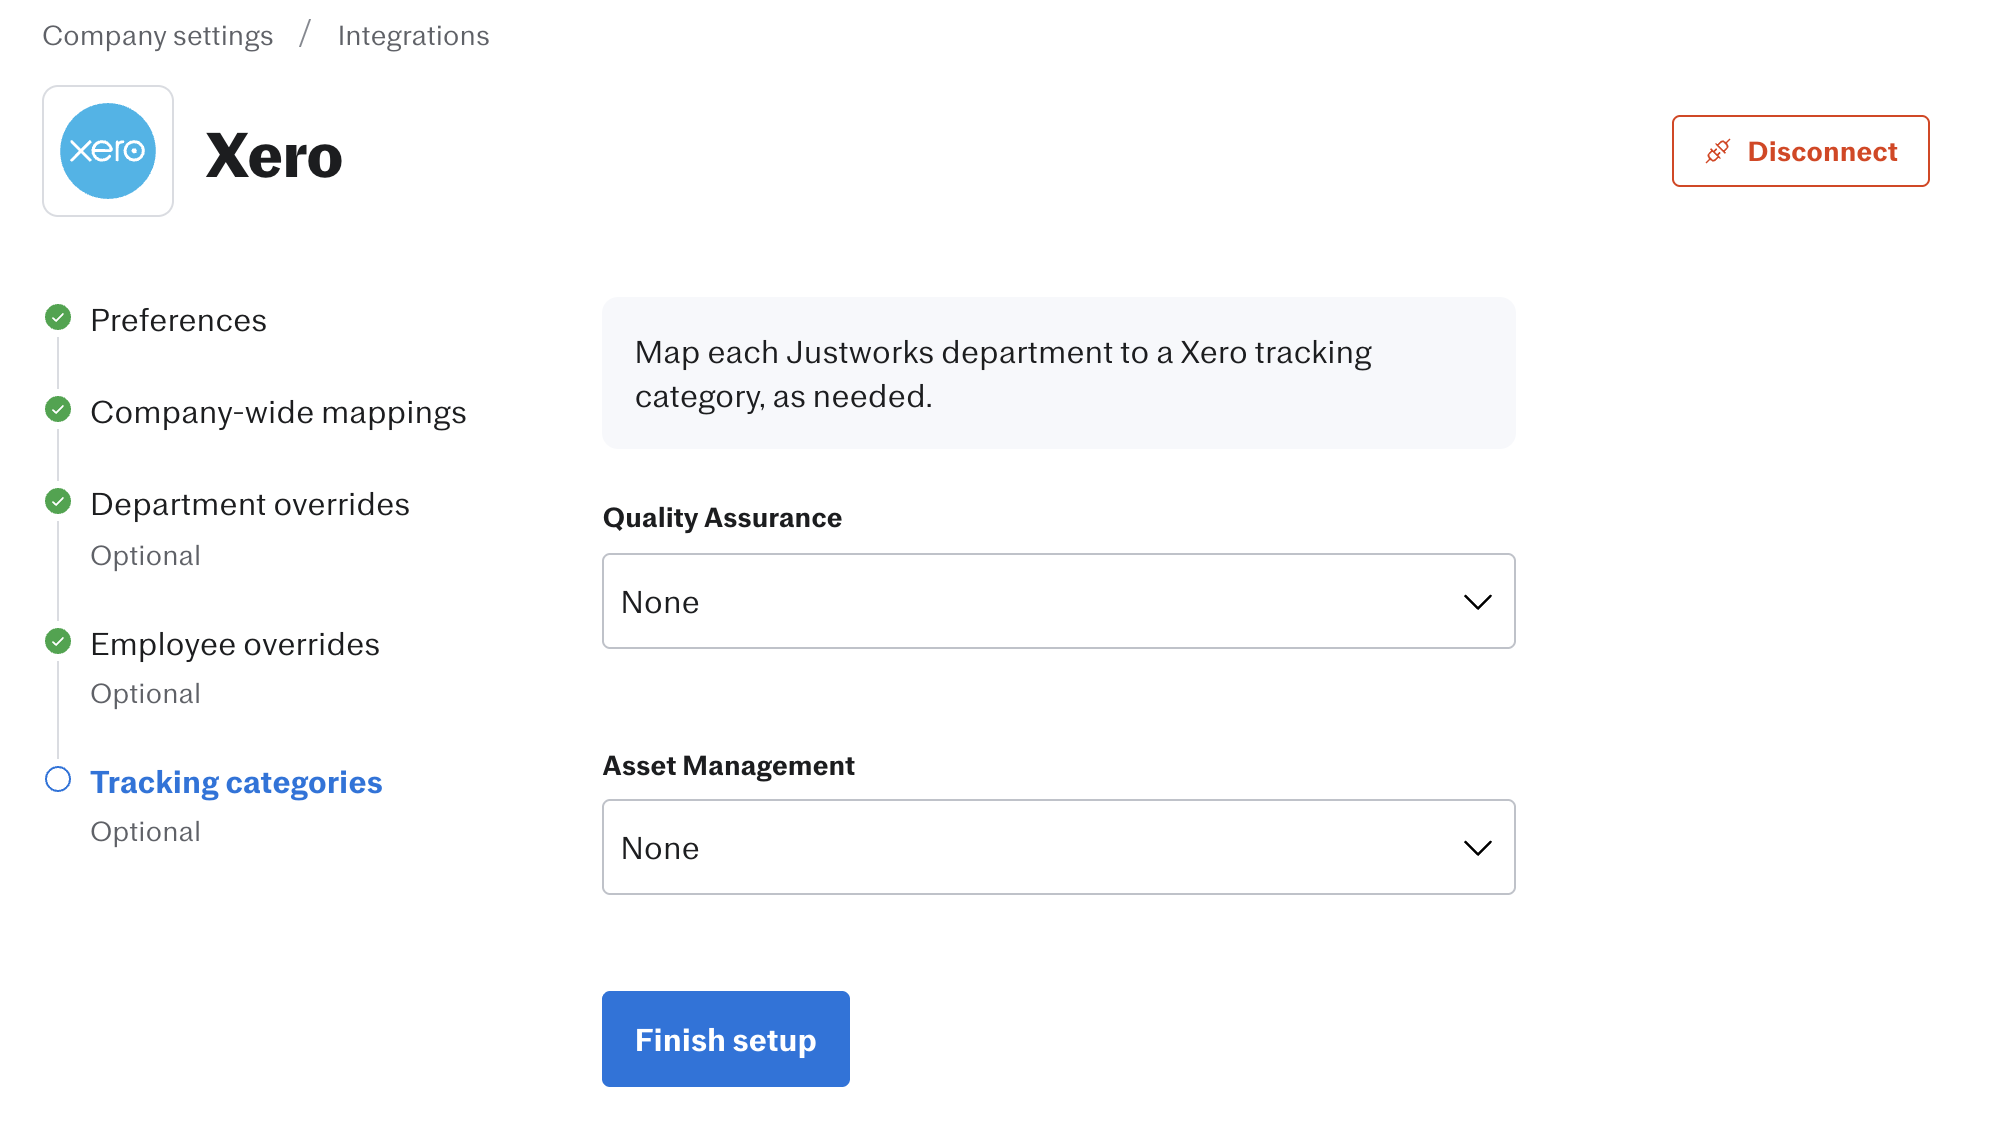2003x1128 pixels.
Task: Click the green checkmark beside Preferences
Action: click(x=58, y=318)
